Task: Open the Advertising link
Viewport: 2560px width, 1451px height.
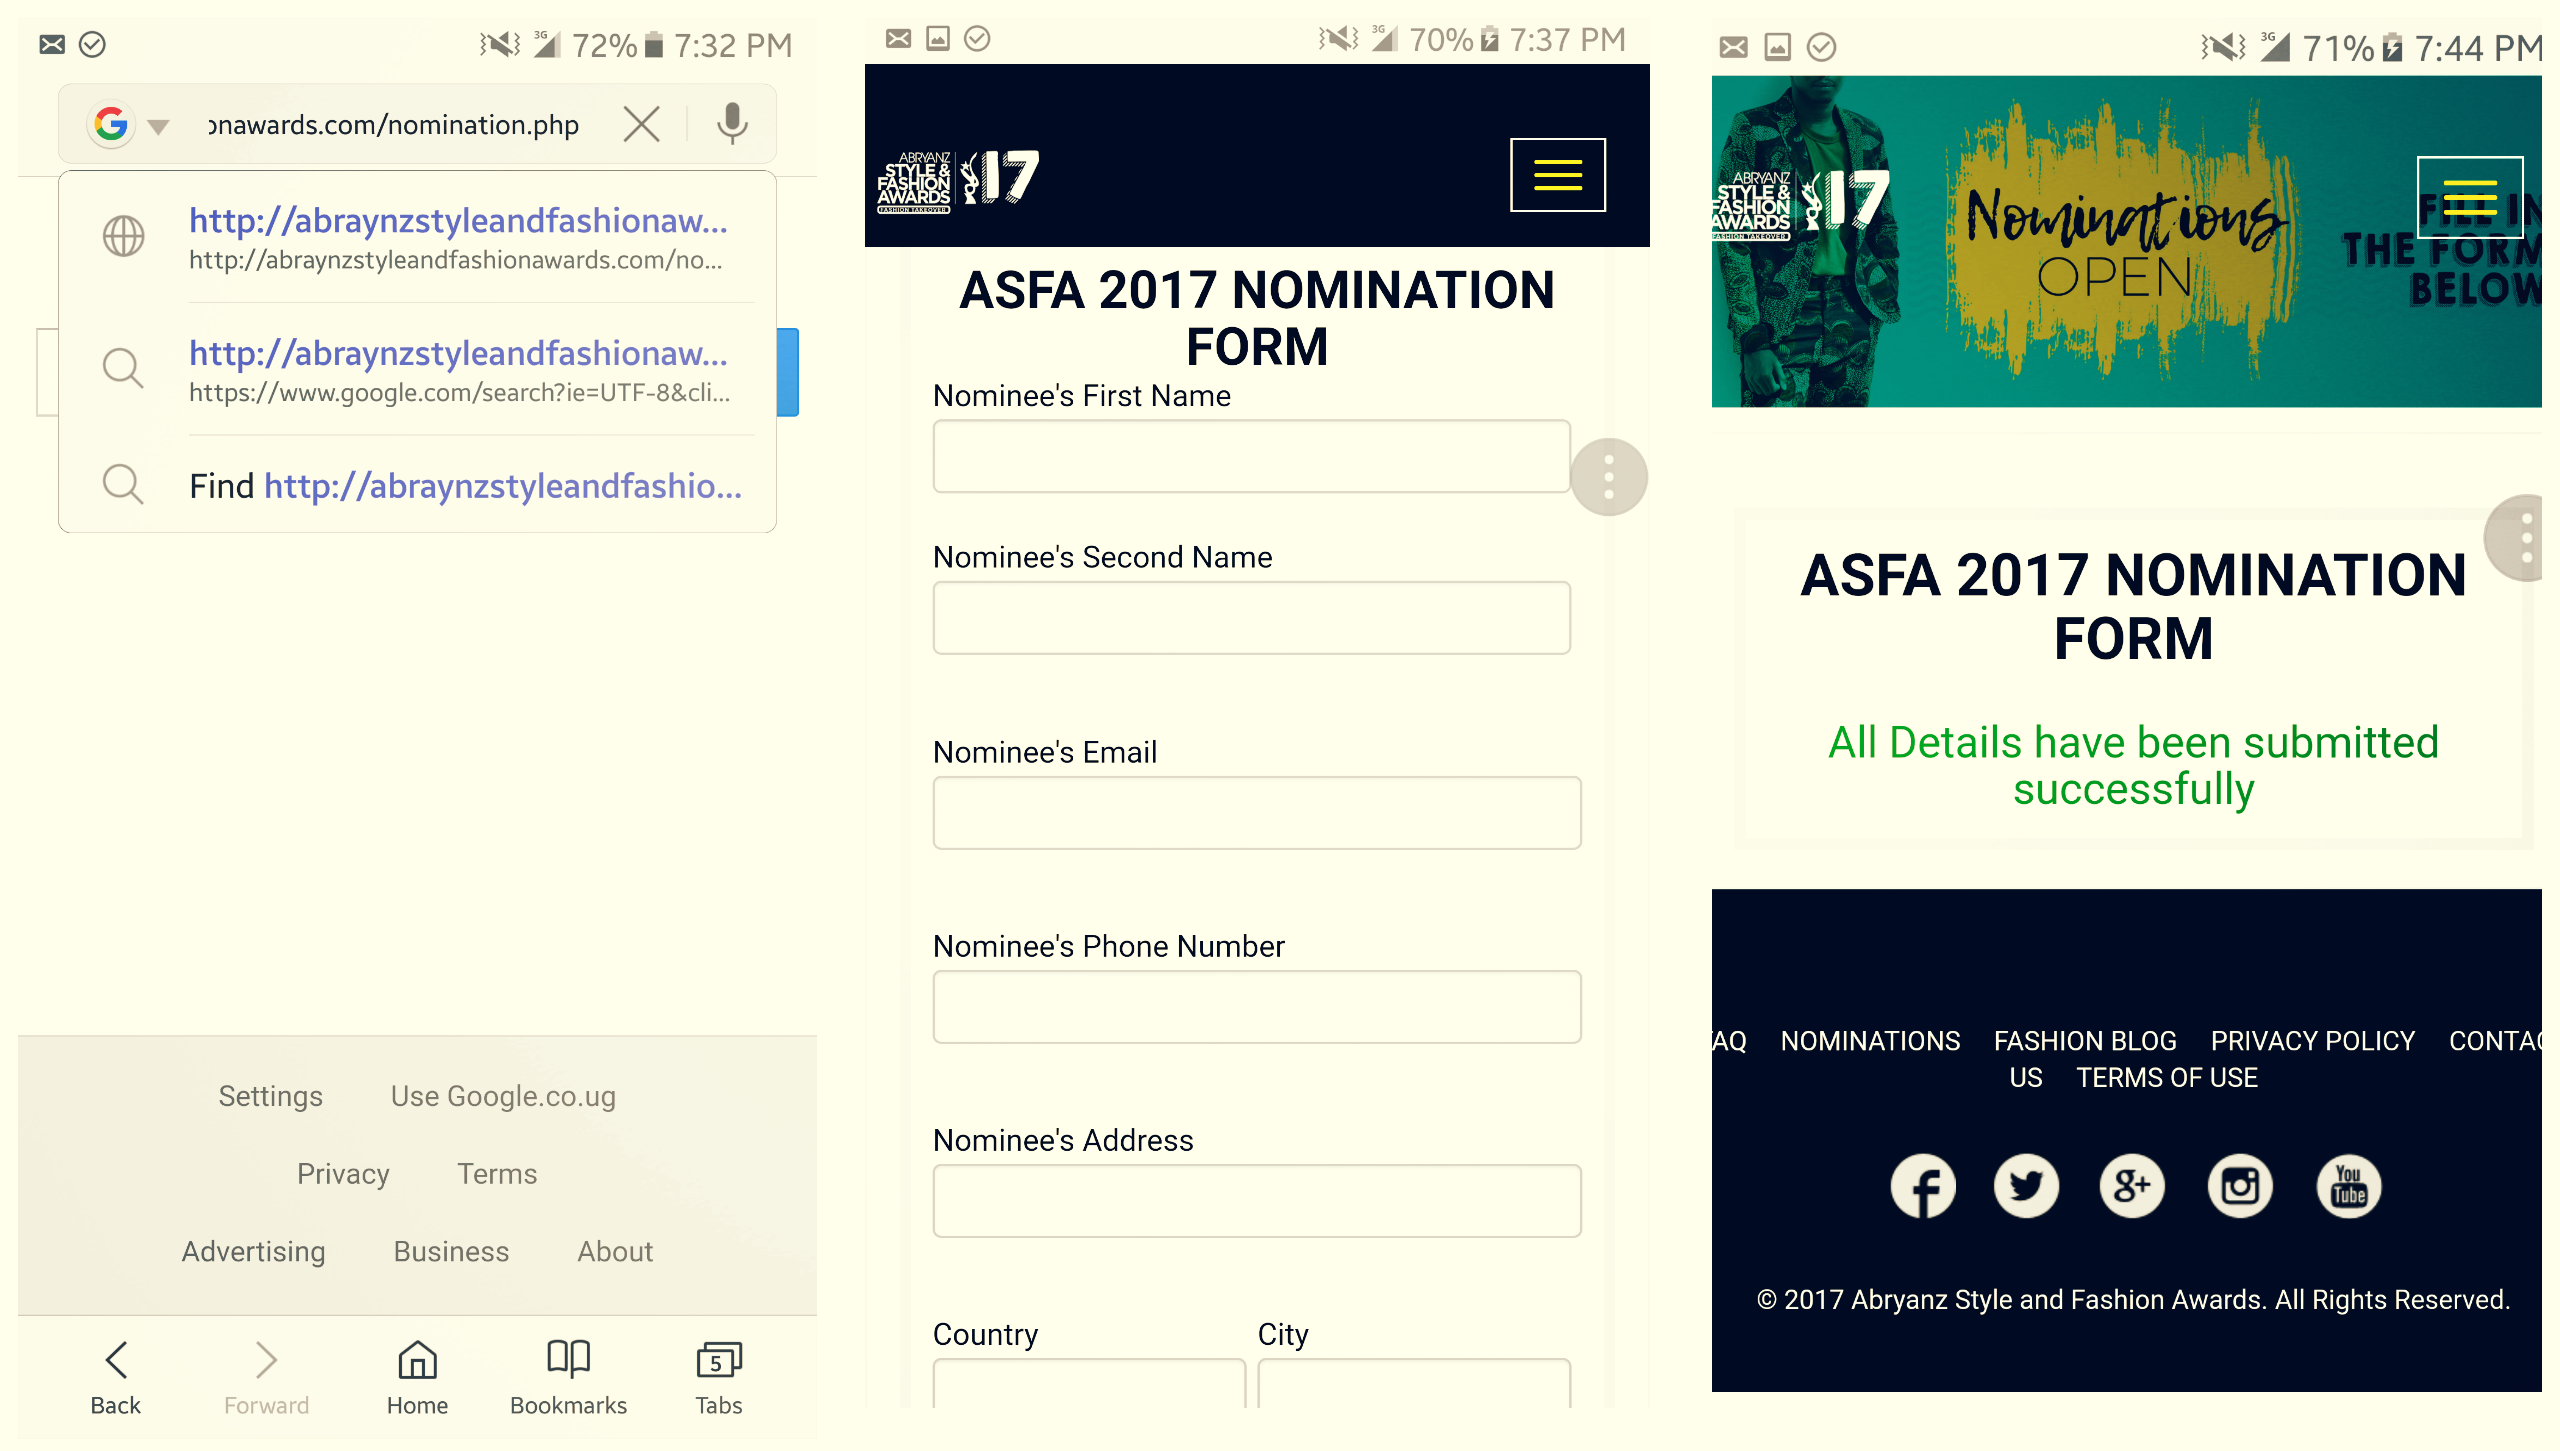Action: tap(253, 1251)
